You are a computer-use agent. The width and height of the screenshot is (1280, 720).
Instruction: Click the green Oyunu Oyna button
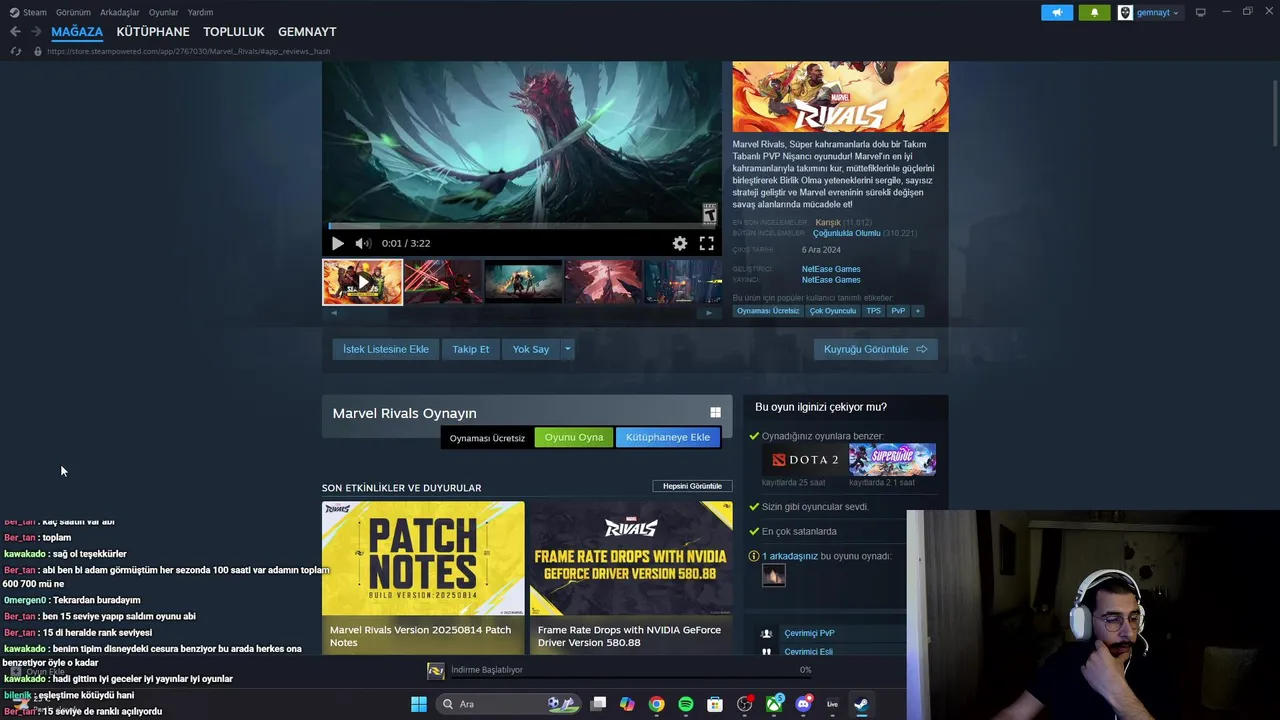(x=574, y=437)
